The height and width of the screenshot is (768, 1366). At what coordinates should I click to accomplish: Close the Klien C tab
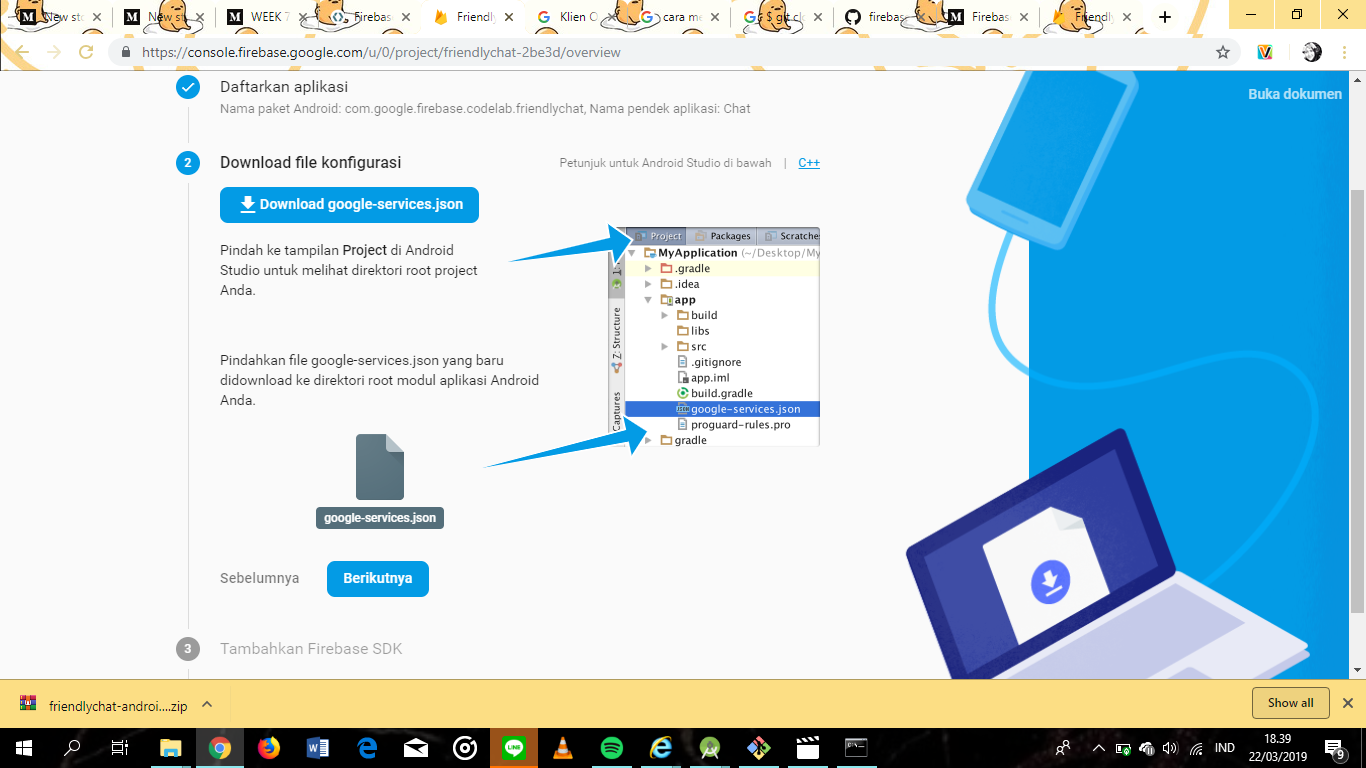point(612,17)
